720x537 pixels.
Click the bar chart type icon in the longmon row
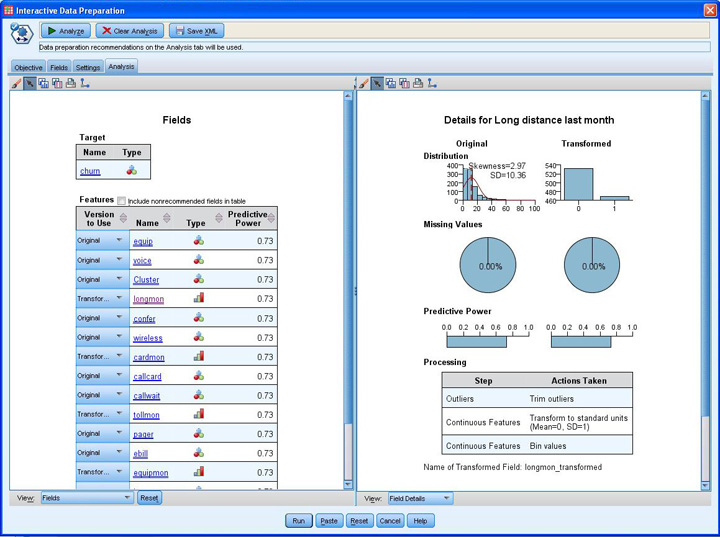point(199,298)
